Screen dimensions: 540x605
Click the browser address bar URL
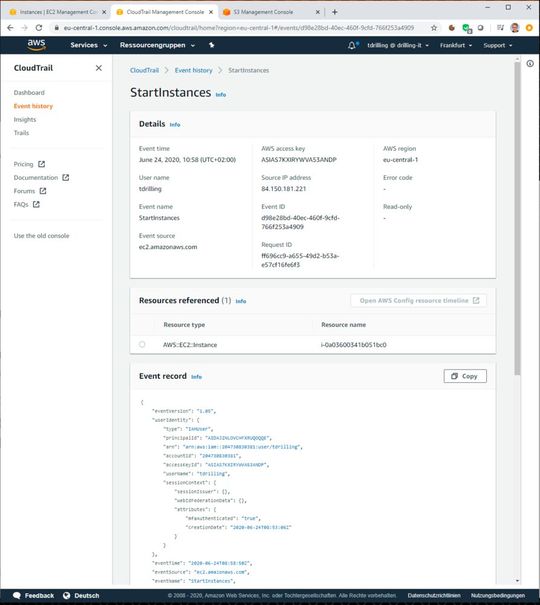click(x=239, y=28)
